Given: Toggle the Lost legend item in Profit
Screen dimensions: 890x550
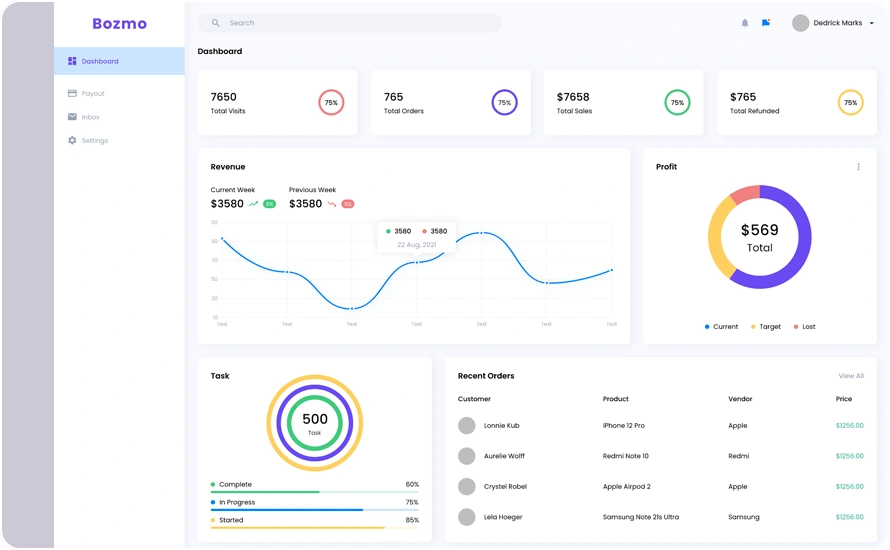Looking at the screenshot, I should [804, 327].
